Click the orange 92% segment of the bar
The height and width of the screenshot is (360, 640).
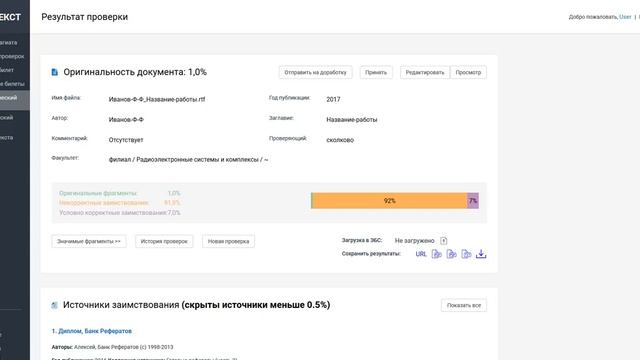389,201
